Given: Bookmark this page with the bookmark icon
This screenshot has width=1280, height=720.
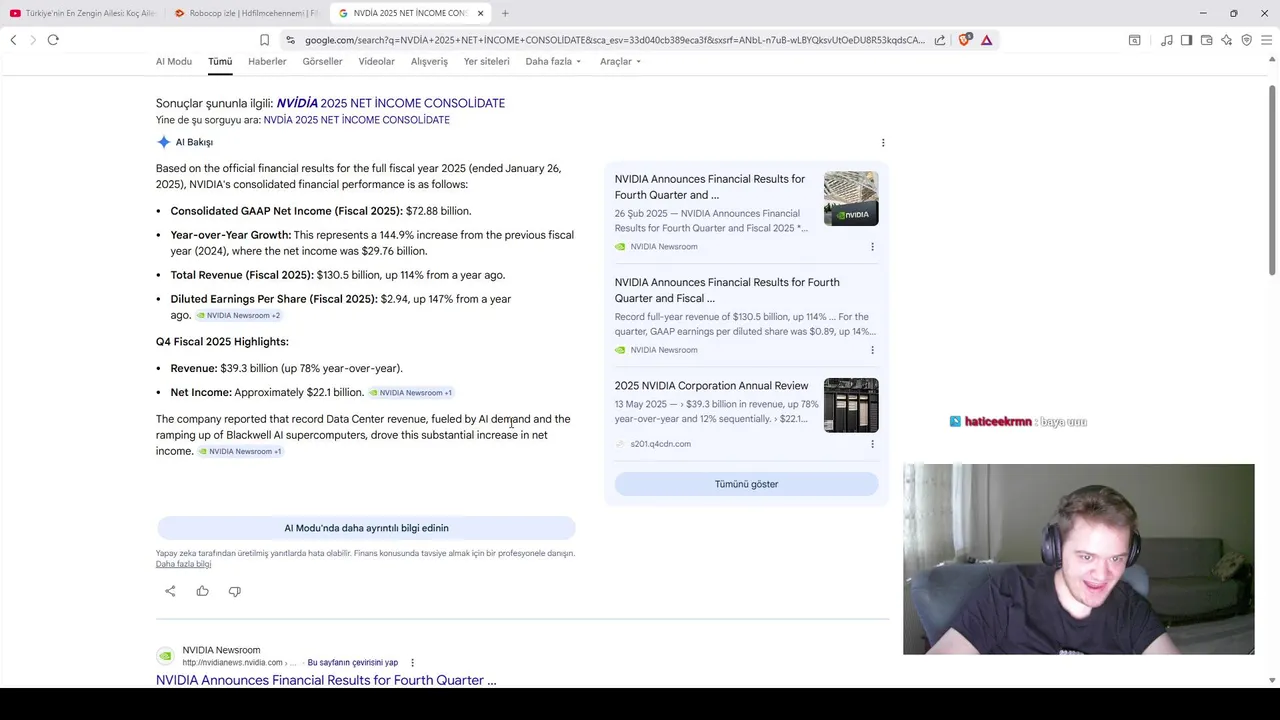Looking at the screenshot, I should pos(264,40).
